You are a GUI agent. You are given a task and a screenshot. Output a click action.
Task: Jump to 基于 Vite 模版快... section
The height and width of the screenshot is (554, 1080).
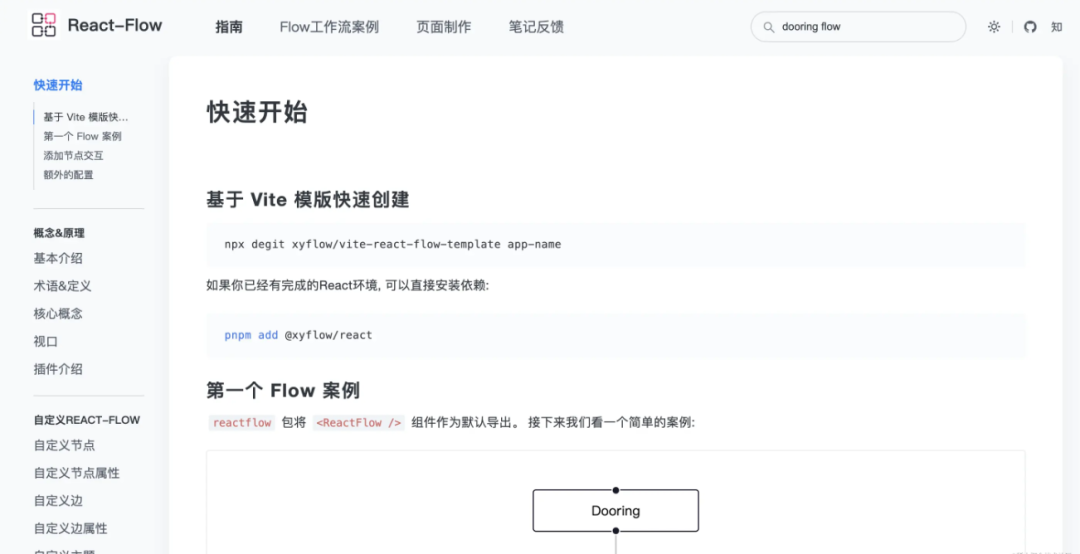[x=86, y=117]
